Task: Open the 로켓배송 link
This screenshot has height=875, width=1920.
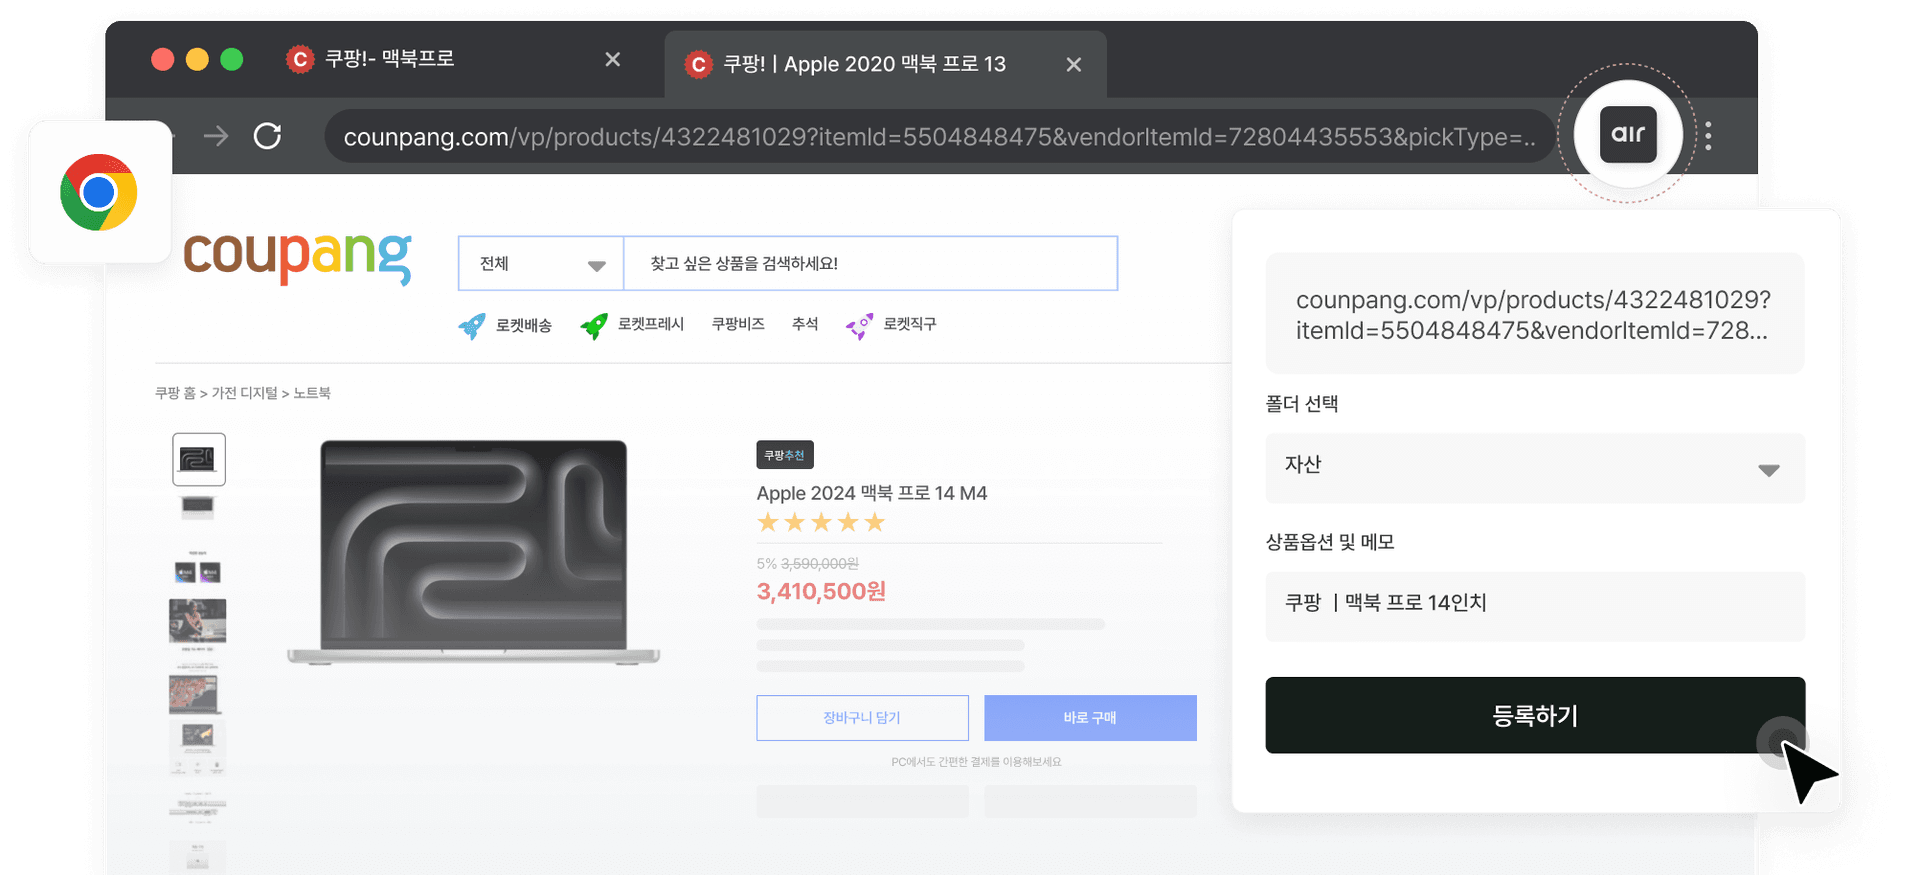Action: click(524, 326)
